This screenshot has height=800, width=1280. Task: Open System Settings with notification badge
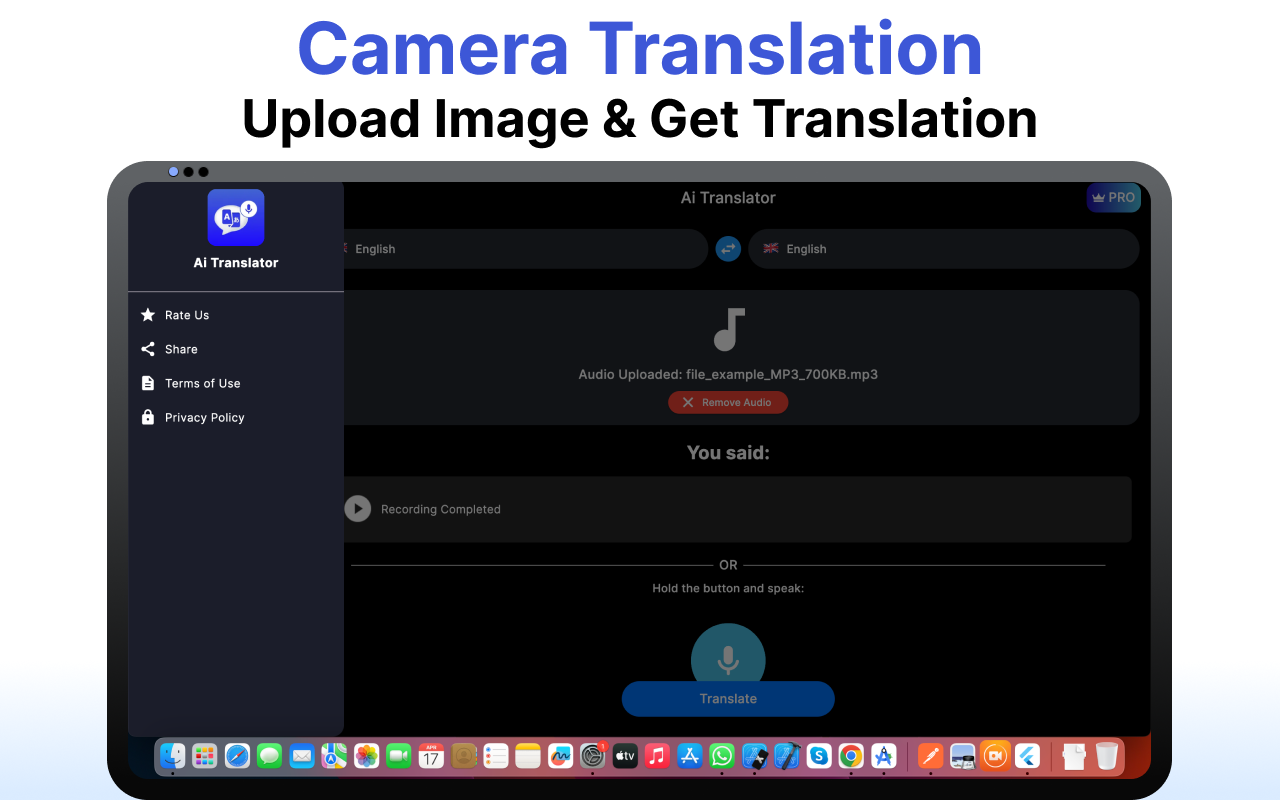coord(593,756)
